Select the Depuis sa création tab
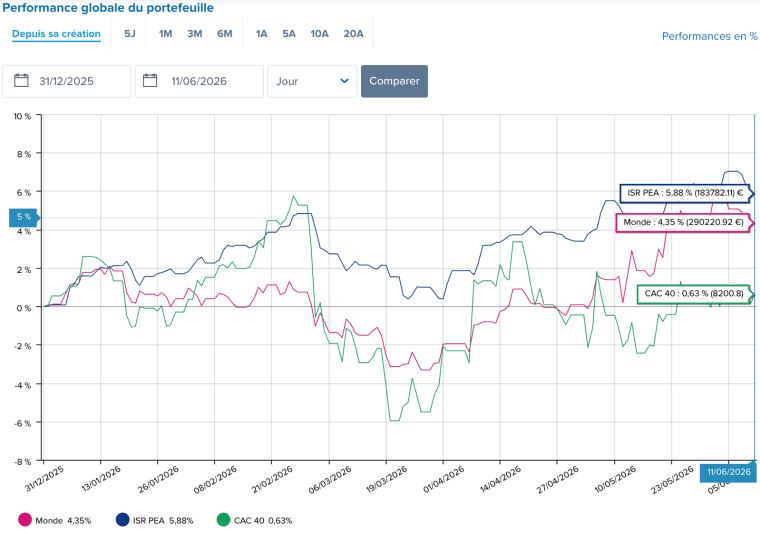760x533 pixels. pyautogui.click(x=56, y=34)
